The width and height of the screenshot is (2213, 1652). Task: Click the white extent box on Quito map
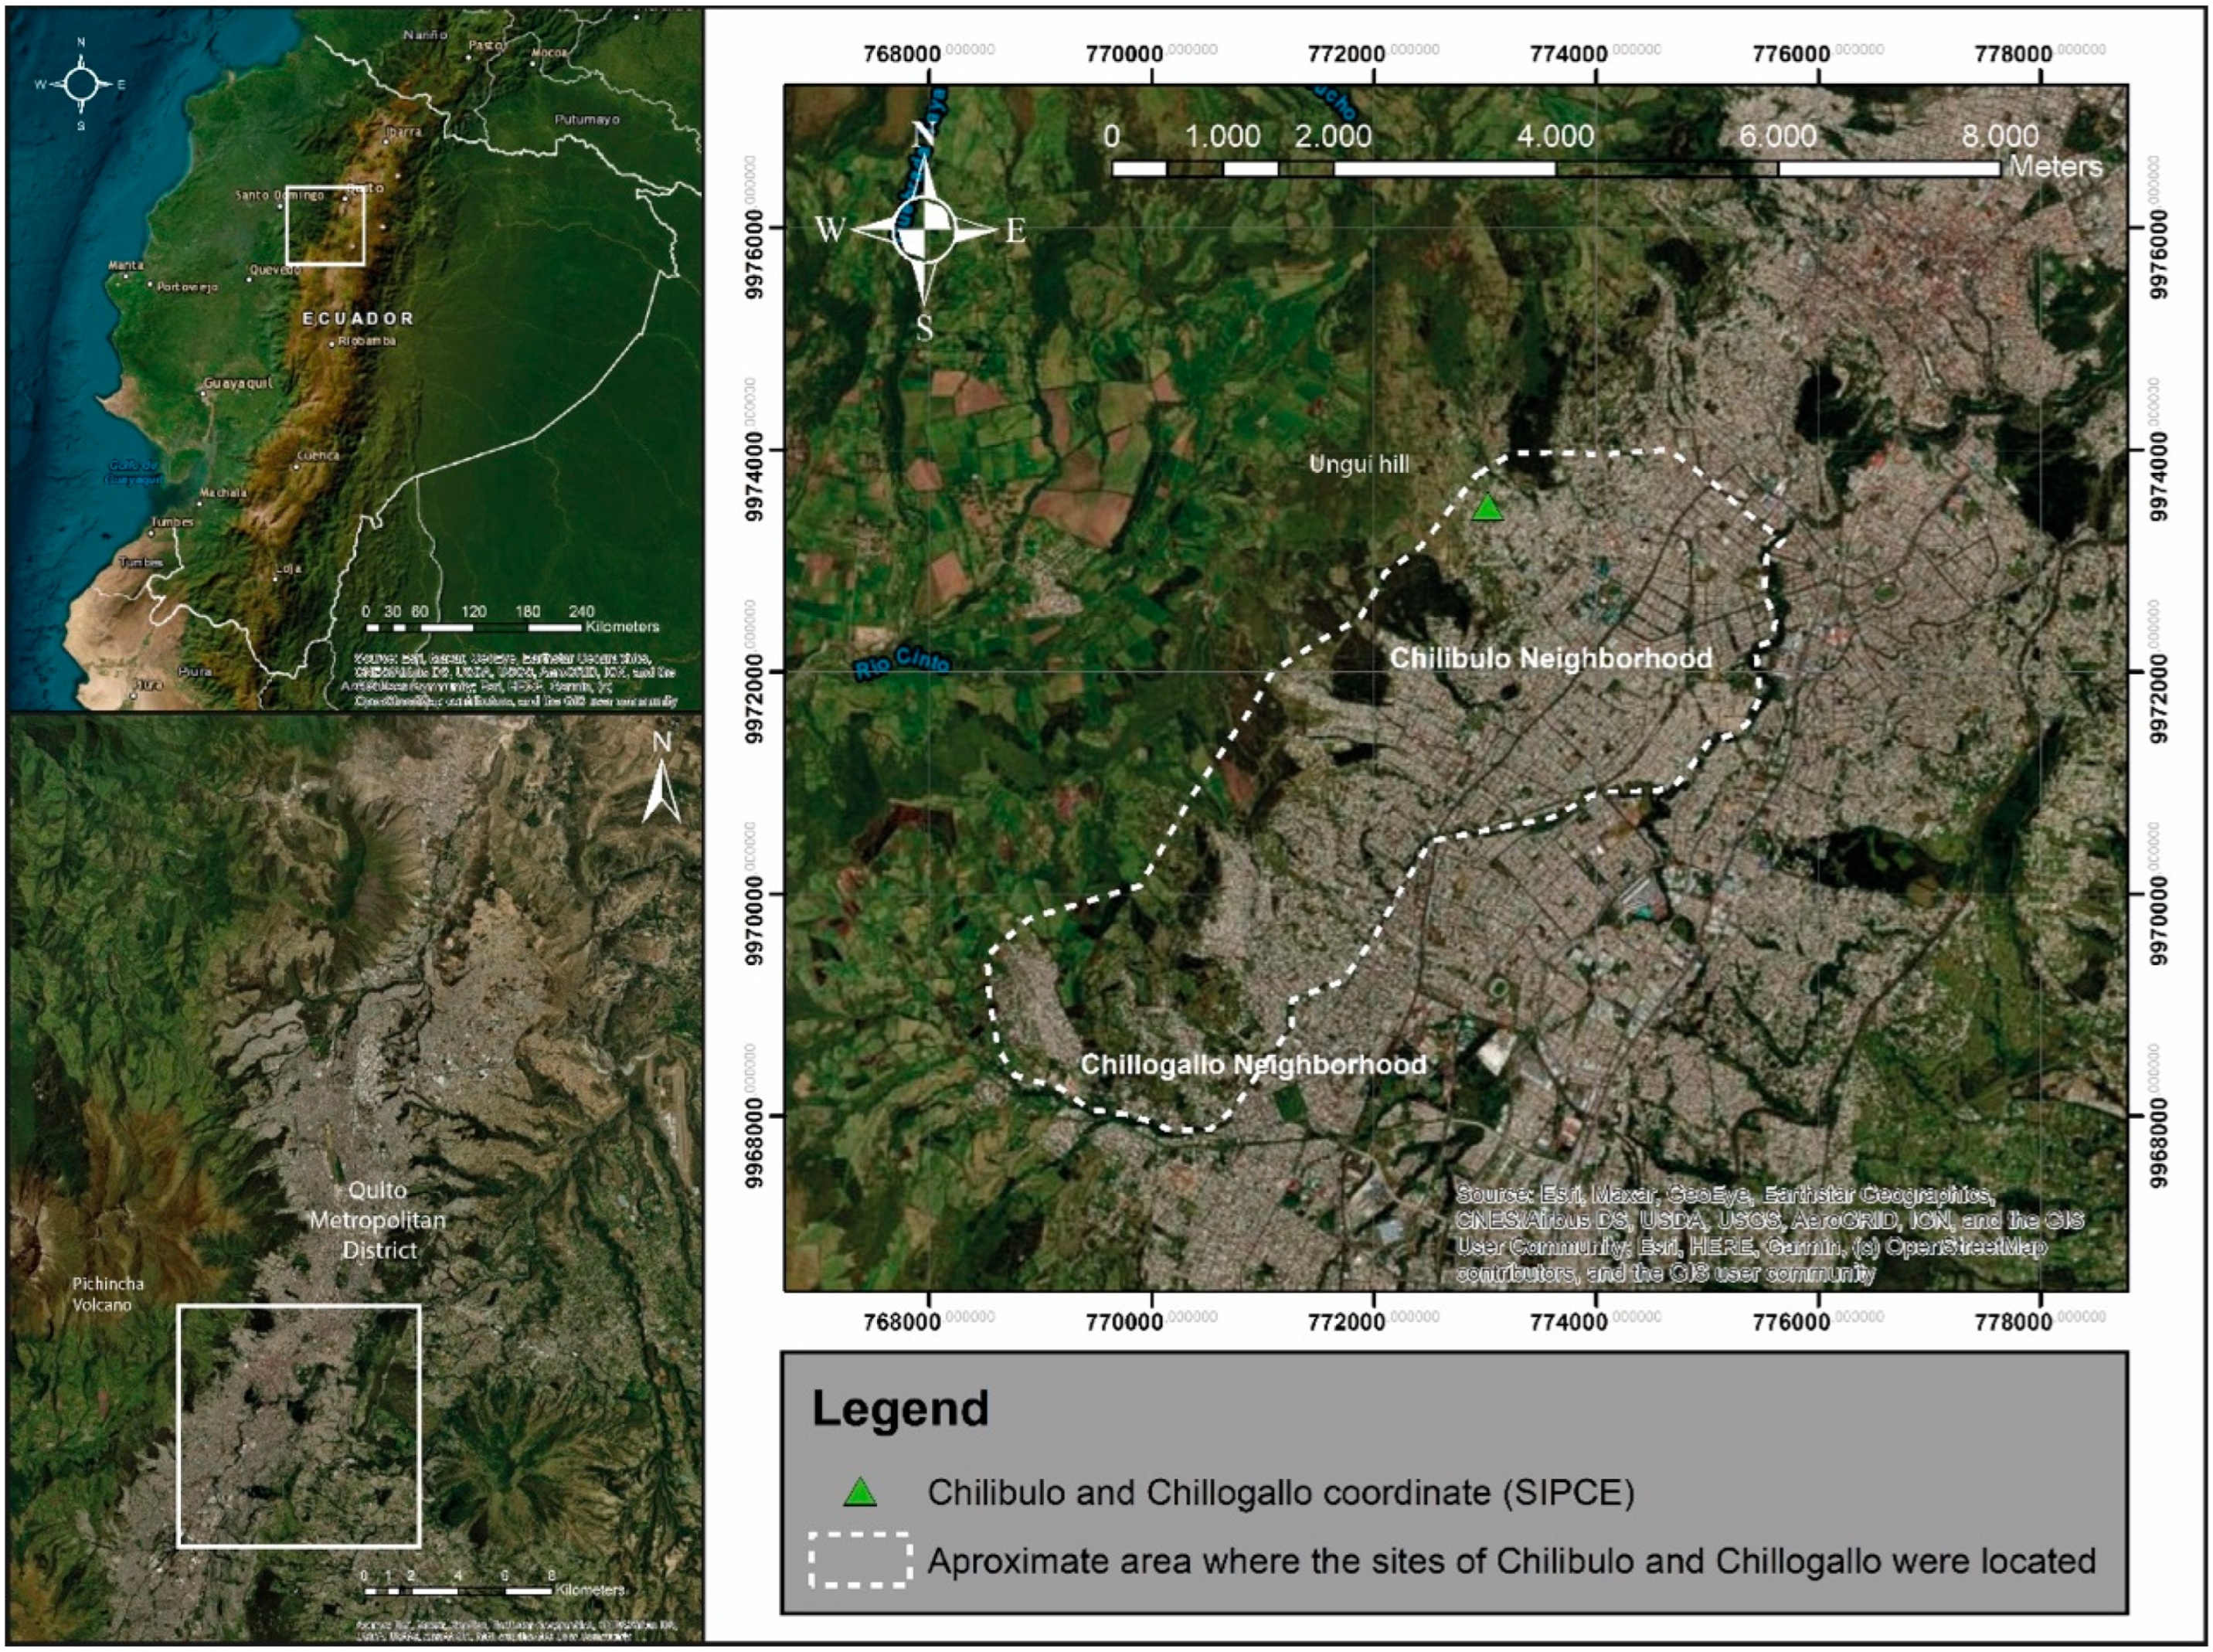(x=298, y=1426)
